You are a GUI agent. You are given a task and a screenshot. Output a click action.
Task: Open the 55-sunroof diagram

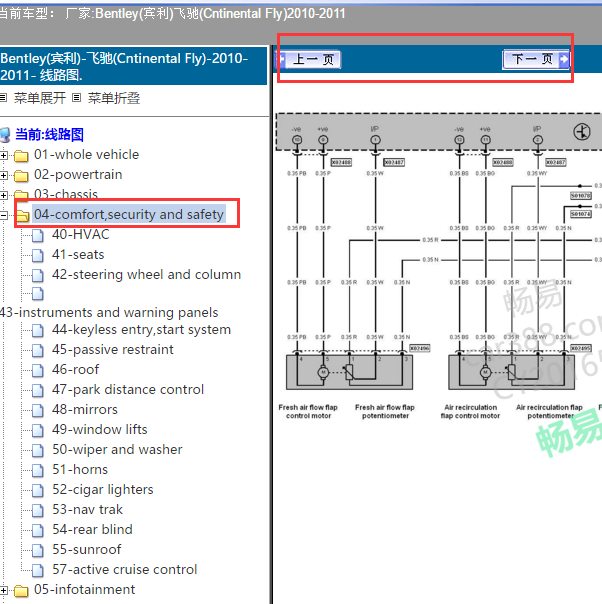click(x=87, y=550)
